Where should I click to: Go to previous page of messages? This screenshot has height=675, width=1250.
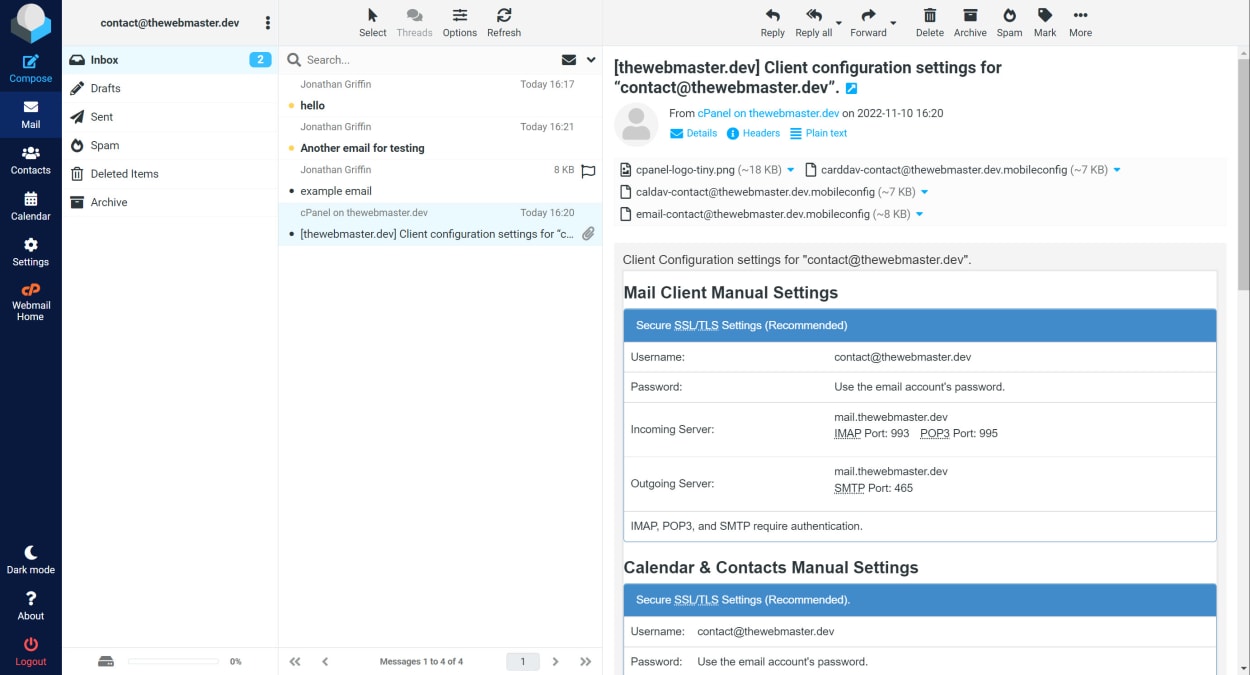tap(325, 661)
